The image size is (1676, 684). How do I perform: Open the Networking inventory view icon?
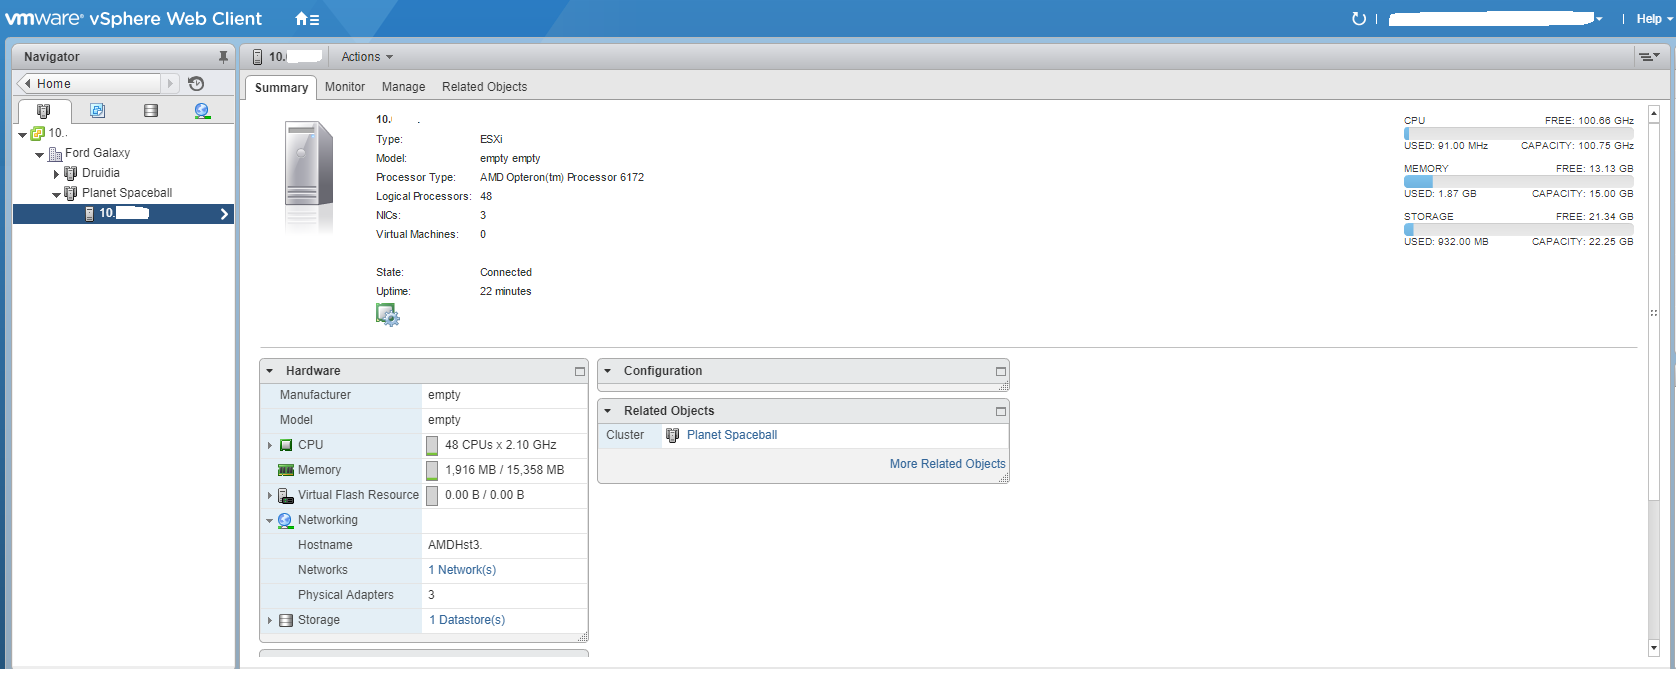[x=202, y=111]
